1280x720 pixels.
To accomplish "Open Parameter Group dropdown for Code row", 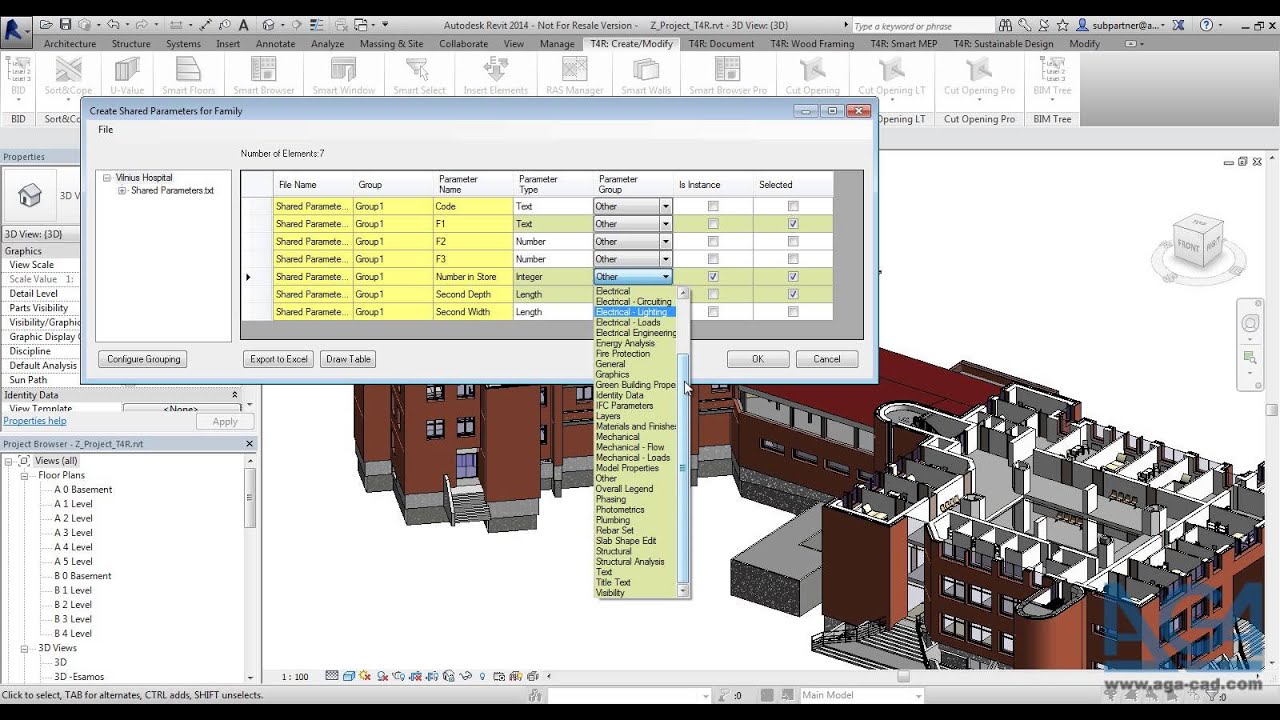I will point(665,207).
